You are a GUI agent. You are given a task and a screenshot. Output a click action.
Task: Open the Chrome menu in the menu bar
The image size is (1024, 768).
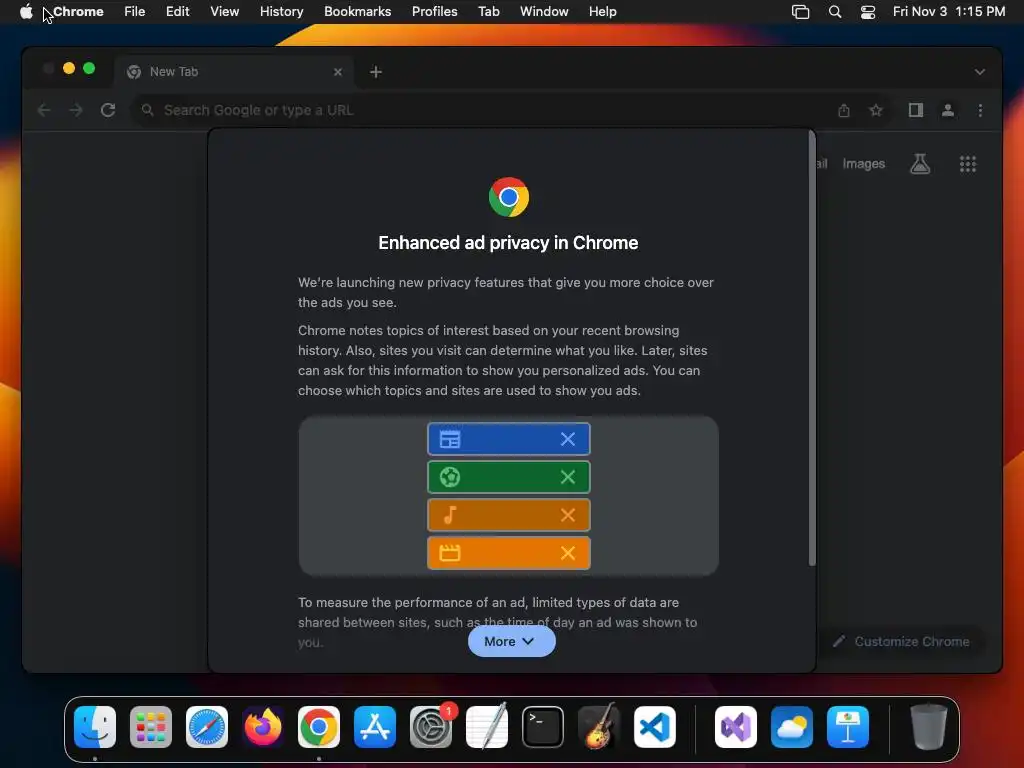pos(78,12)
